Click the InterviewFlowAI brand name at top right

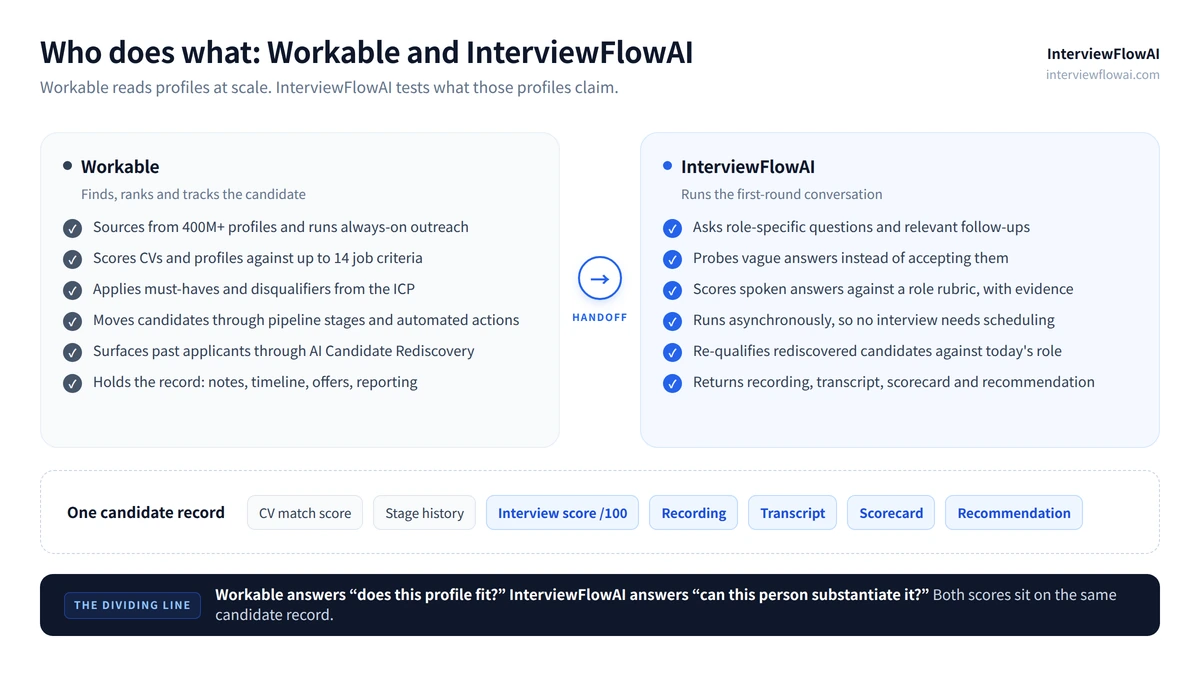click(x=1103, y=54)
